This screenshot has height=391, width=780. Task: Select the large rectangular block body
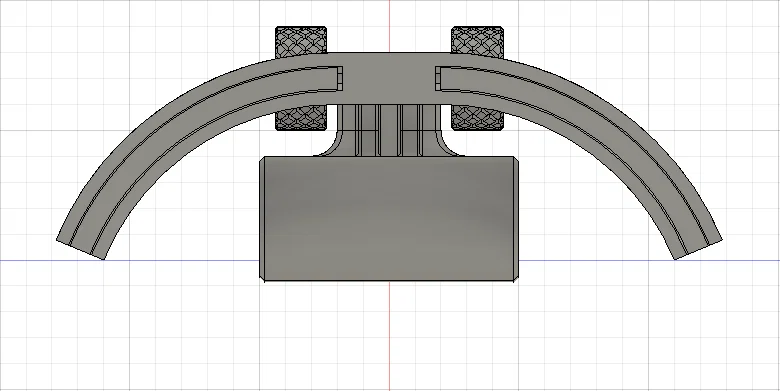coord(389,219)
